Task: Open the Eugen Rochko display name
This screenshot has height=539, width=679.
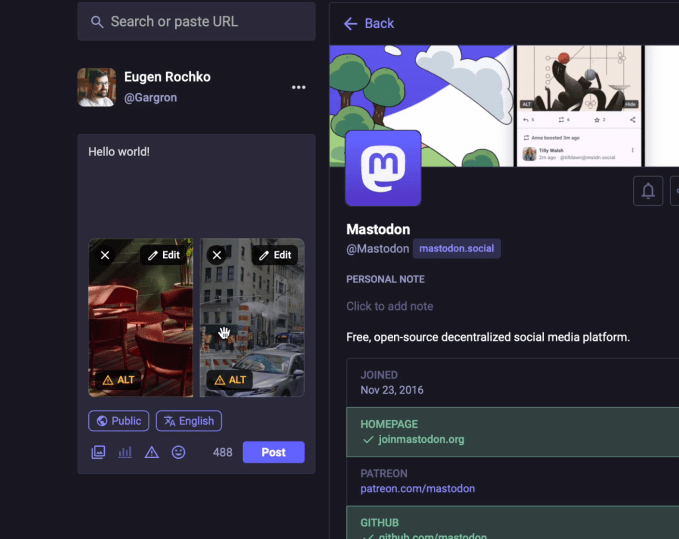Action: tap(167, 77)
